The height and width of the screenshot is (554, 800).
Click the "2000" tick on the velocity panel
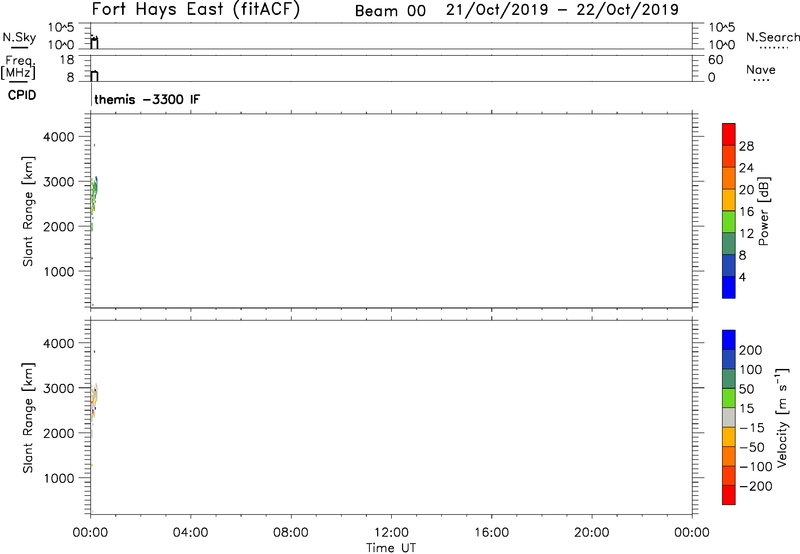pos(59,433)
